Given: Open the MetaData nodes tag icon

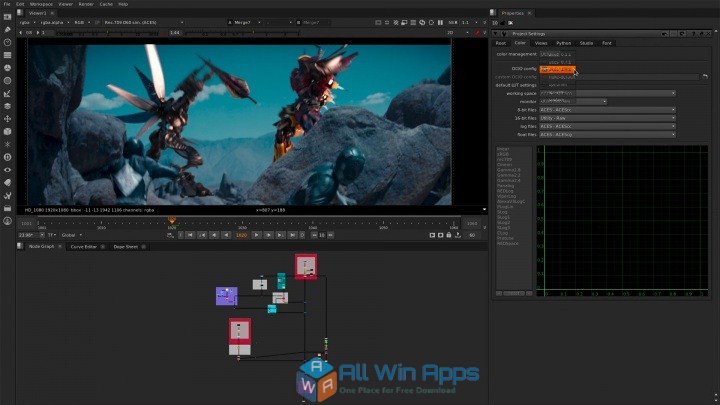Looking at the screenshot, I should [x=7, y=183].
